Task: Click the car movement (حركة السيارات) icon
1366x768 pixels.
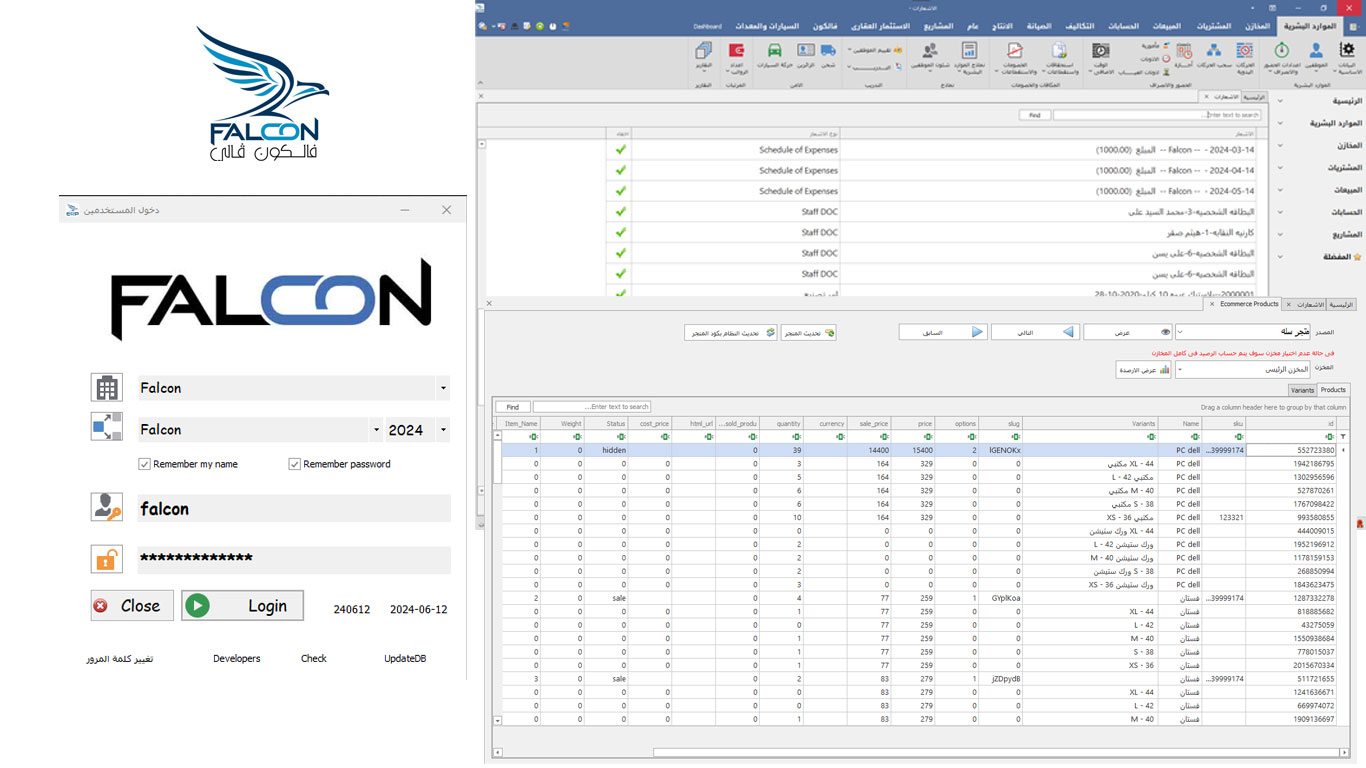Action: [774, 50]
